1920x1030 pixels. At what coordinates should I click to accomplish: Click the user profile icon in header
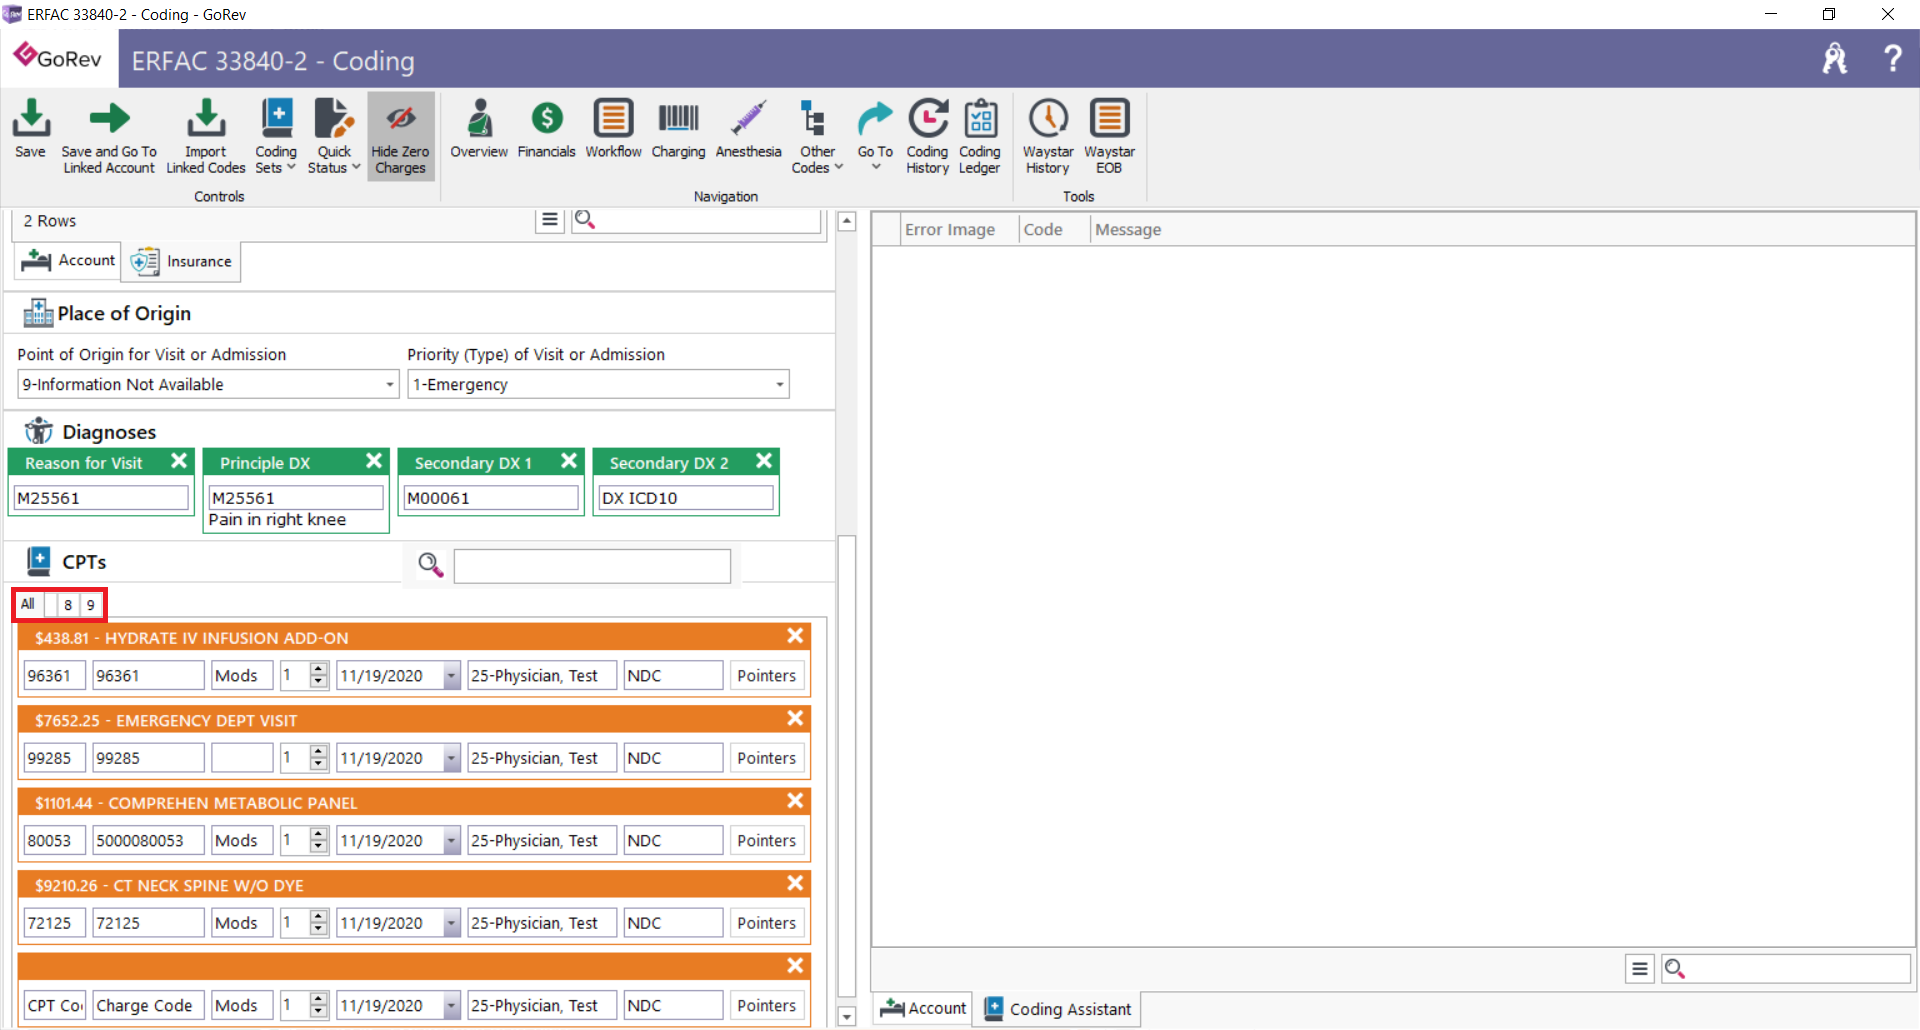(1835, 58)
